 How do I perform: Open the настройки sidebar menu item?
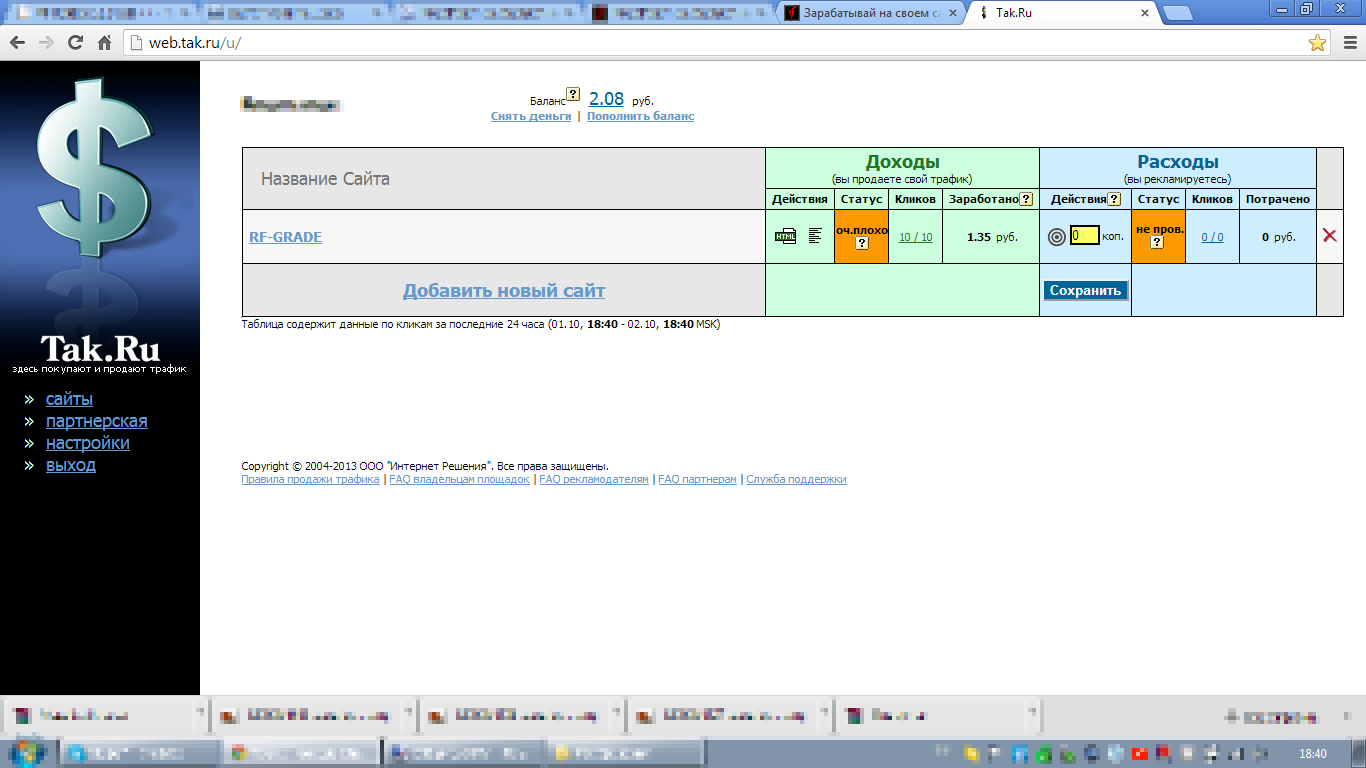pos(88,443)
